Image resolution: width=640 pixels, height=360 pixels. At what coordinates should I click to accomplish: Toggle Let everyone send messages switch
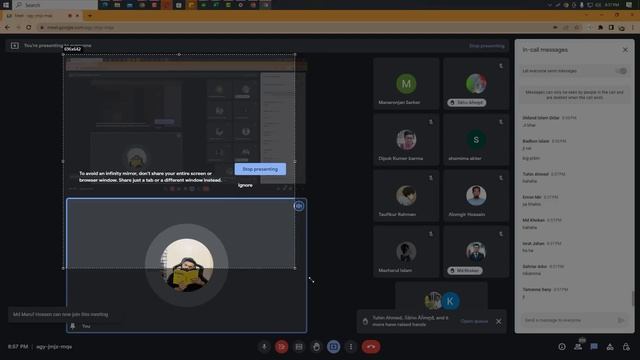[x=621, y=71]
